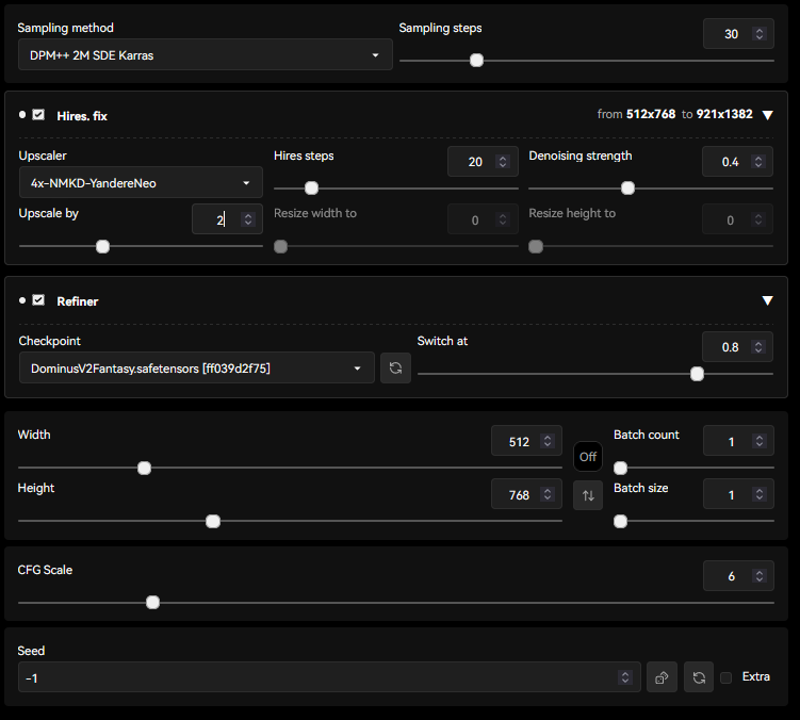Collapse the Refiner section triangle
Viewport: 800px width, 720px height.
tap(767, 300)
